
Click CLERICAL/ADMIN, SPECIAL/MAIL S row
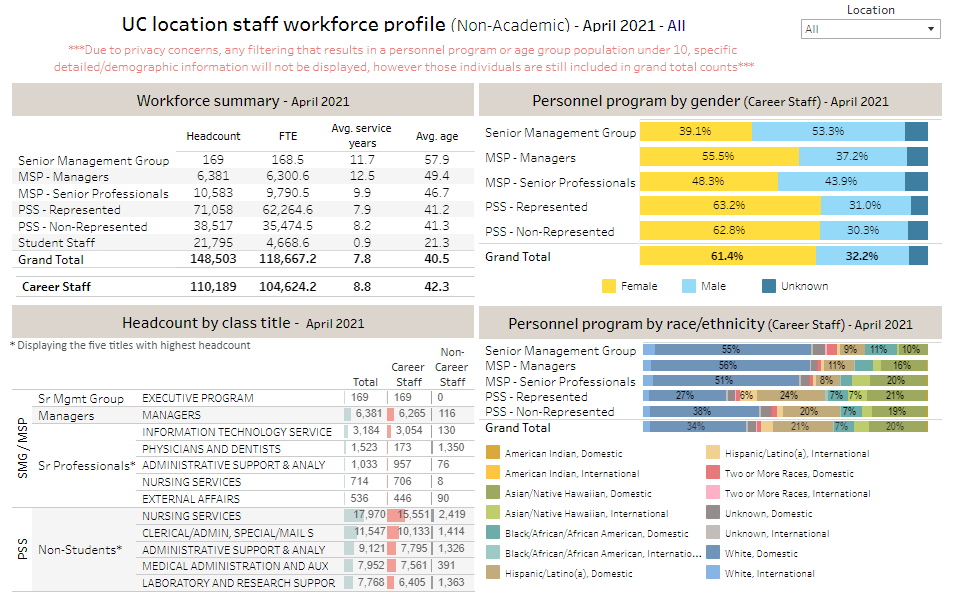coord(228,533)
